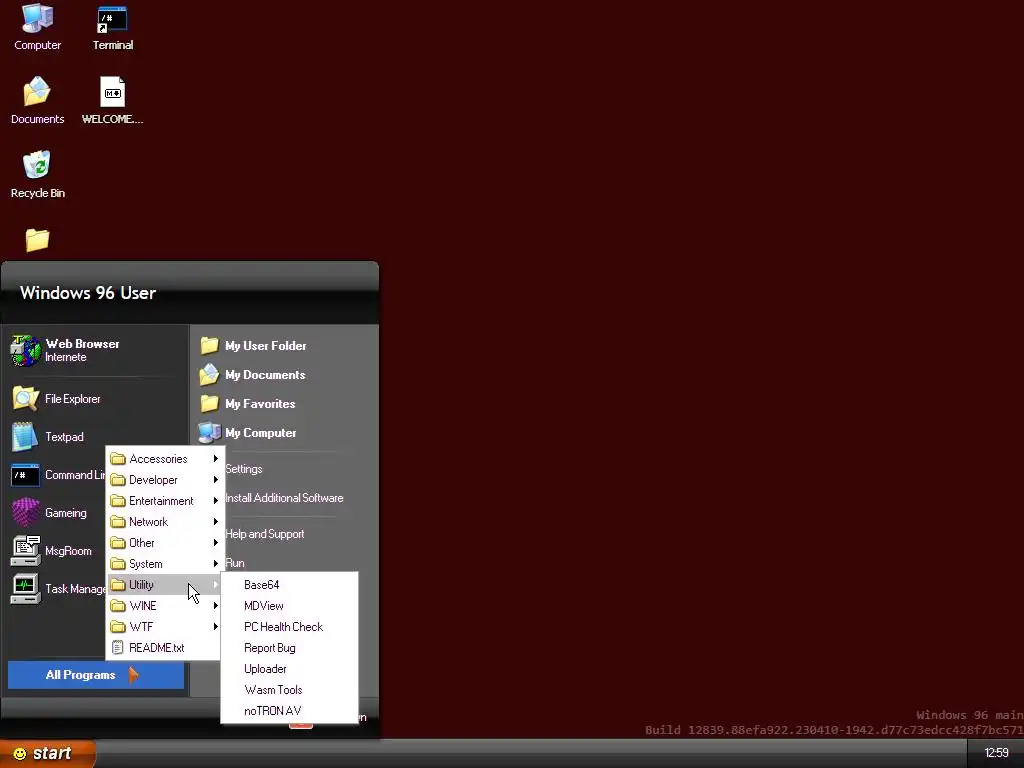
Task: Expand the Developer programs folder
Action: (165, 479)
